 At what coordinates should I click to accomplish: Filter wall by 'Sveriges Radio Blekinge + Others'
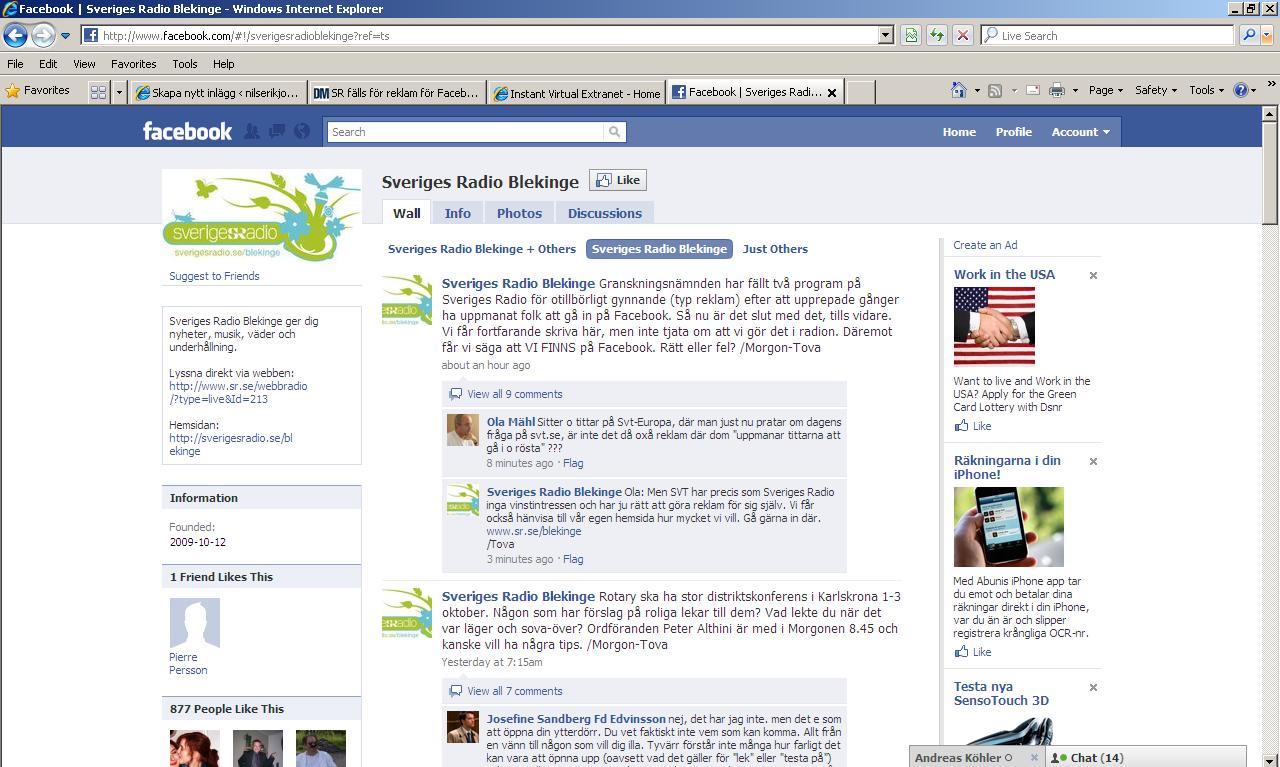point(482,249)
